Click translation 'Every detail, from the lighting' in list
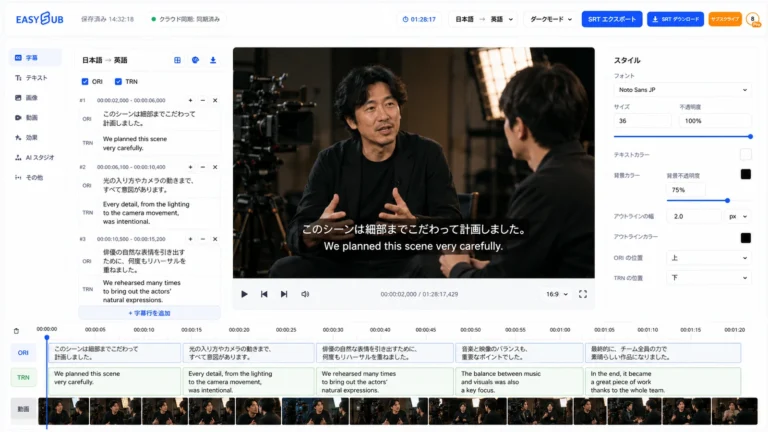The width and height of the screenshot is (768, 432). (146, 213)
